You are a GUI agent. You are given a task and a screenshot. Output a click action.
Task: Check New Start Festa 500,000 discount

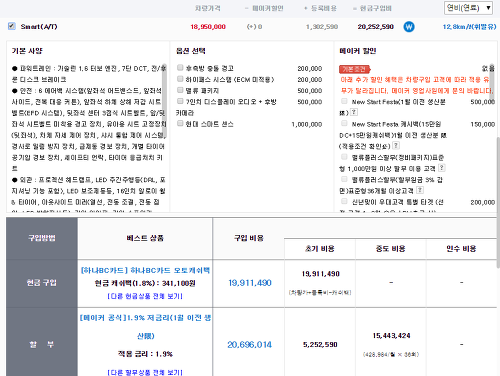tap(344, 101)
